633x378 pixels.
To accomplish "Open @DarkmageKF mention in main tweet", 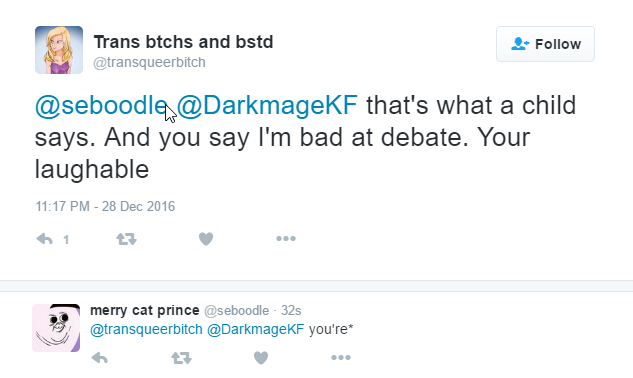I will point(267,105).
